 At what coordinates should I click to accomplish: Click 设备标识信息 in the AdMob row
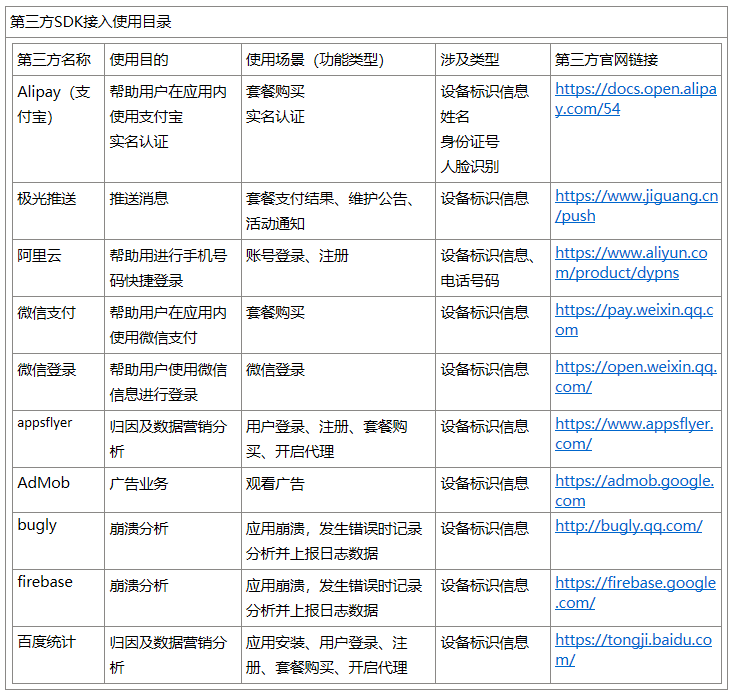tap(485, 484)
